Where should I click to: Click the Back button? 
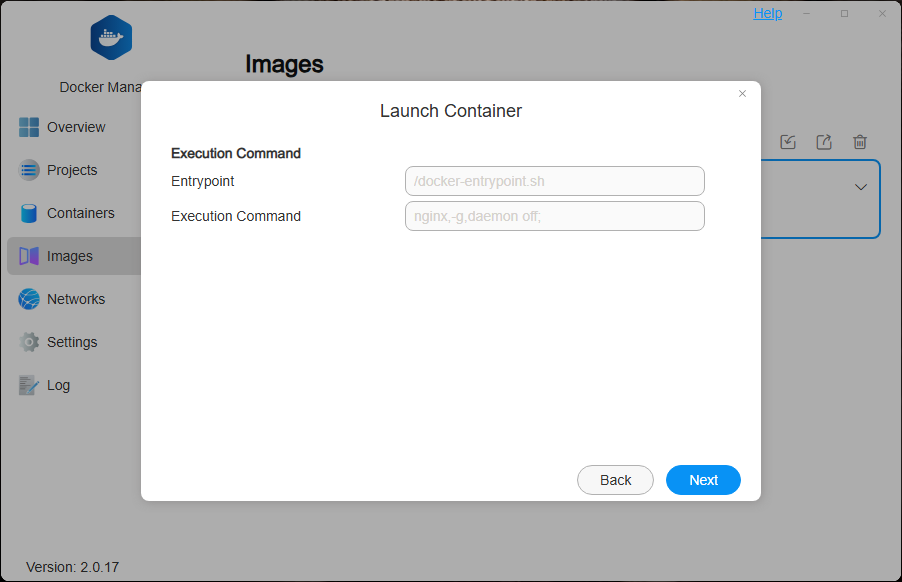point(615,480)
